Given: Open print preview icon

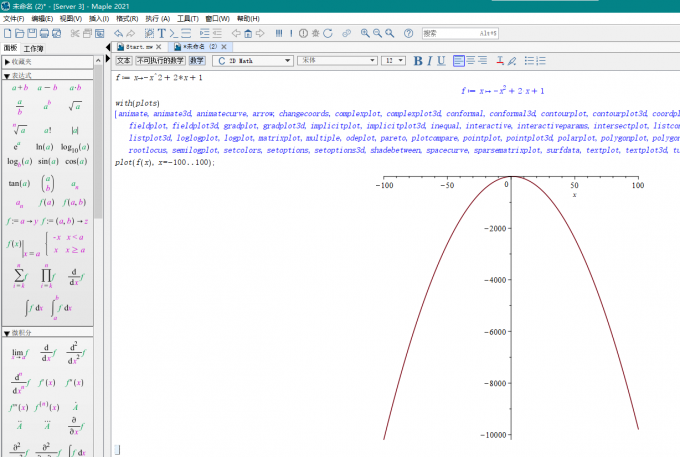Looking at the screenshot, I should tap(56, 33).
